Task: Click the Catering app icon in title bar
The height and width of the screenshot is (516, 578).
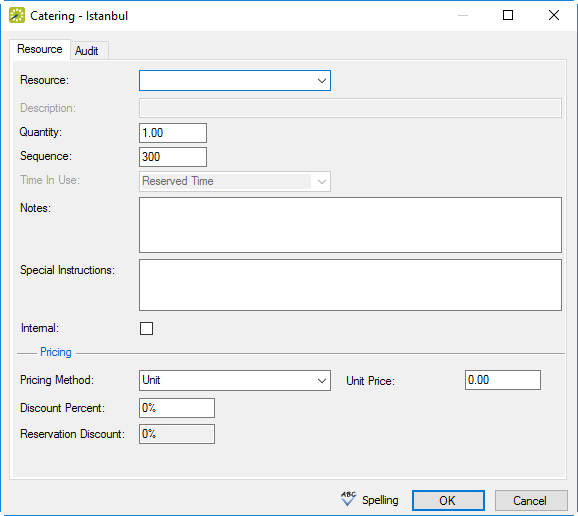Action: 17,15
